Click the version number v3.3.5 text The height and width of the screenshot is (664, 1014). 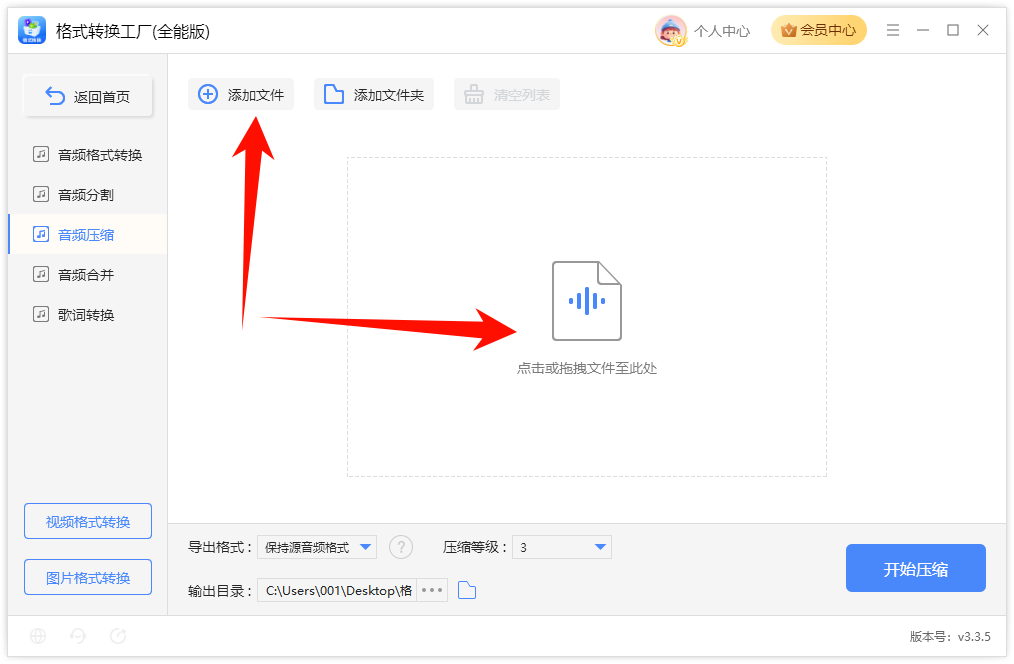point(974,637)
